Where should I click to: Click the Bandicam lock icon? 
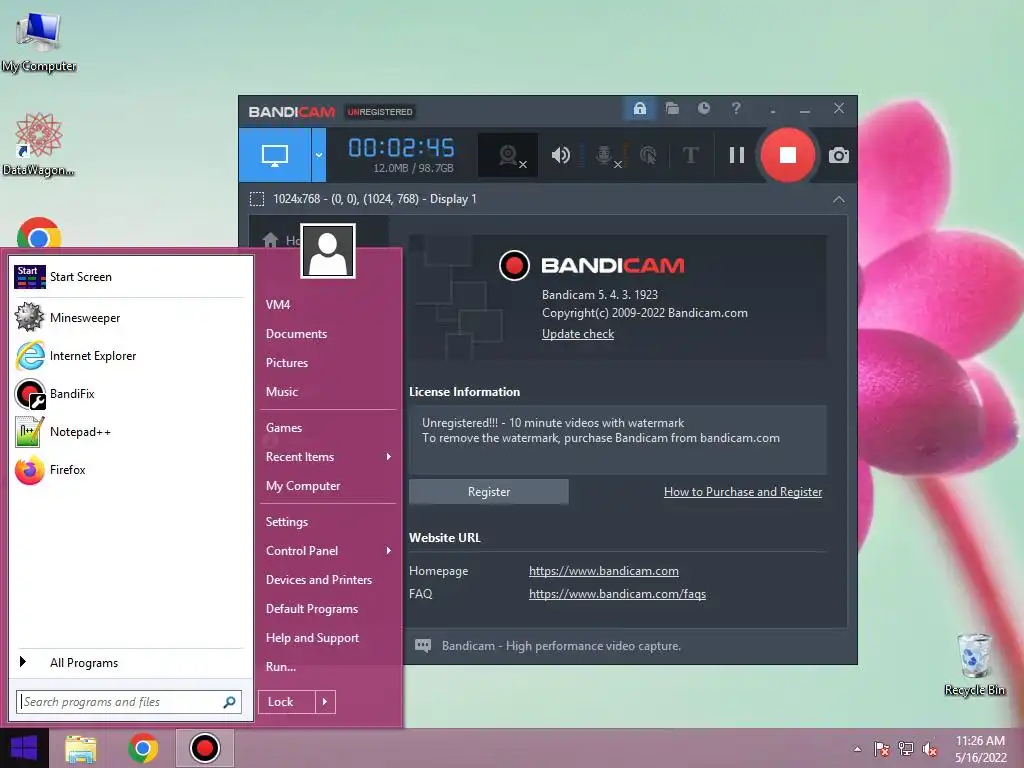pos(639,108)
